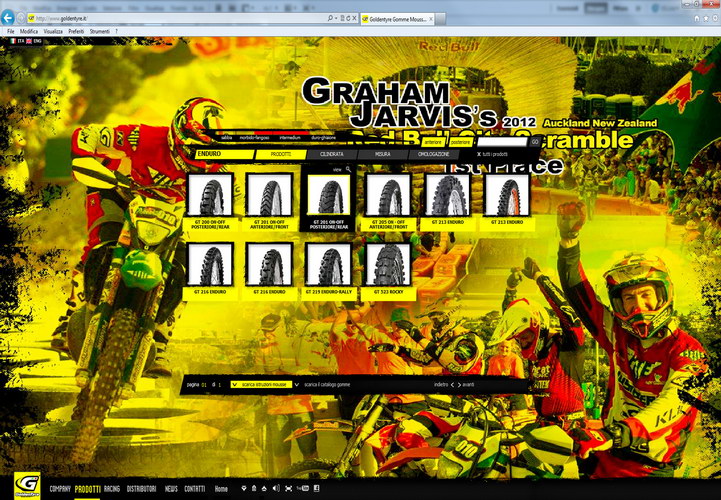Open GT 200 ON-OFF Posteriore/Rear tyre thumbnail

[210, 195]
